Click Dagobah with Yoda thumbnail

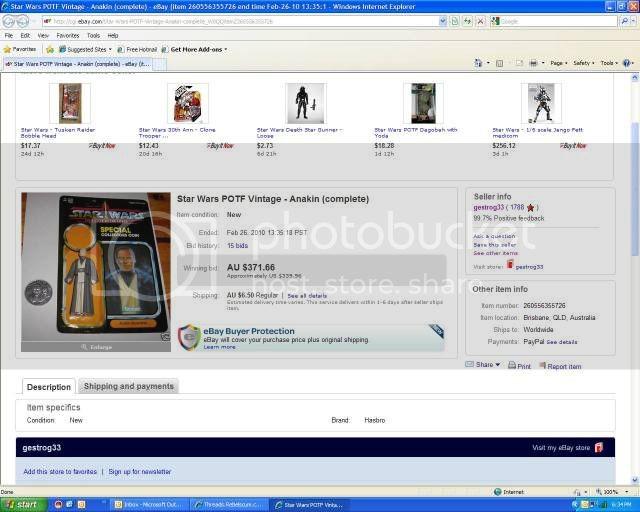tap(423, 103)
